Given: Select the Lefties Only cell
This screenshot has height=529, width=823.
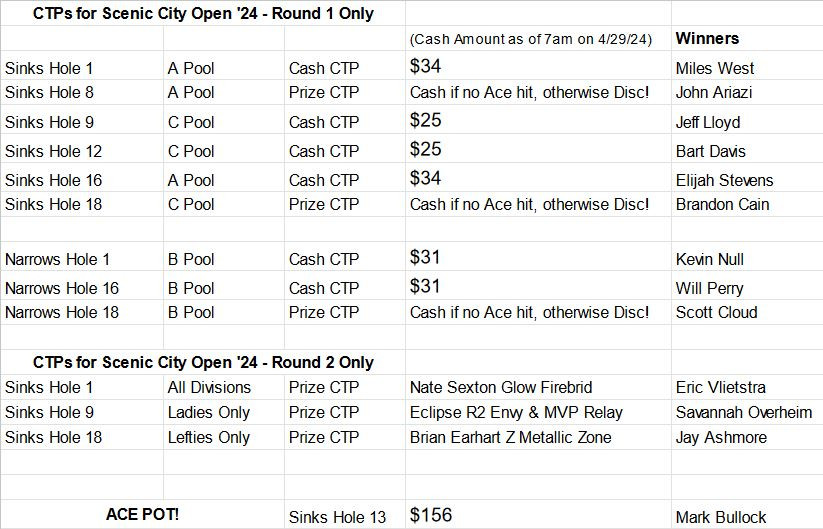Looking at the screenshot, I should coord(209,437).
